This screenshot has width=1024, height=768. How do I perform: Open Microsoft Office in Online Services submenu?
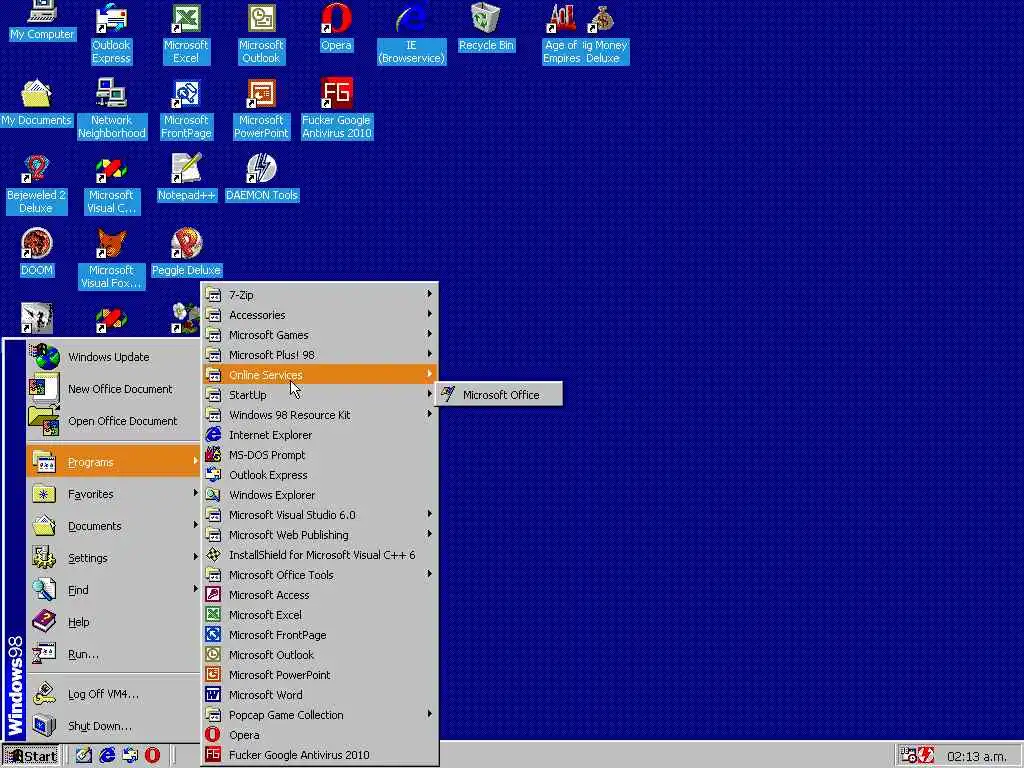click(499, 394)
